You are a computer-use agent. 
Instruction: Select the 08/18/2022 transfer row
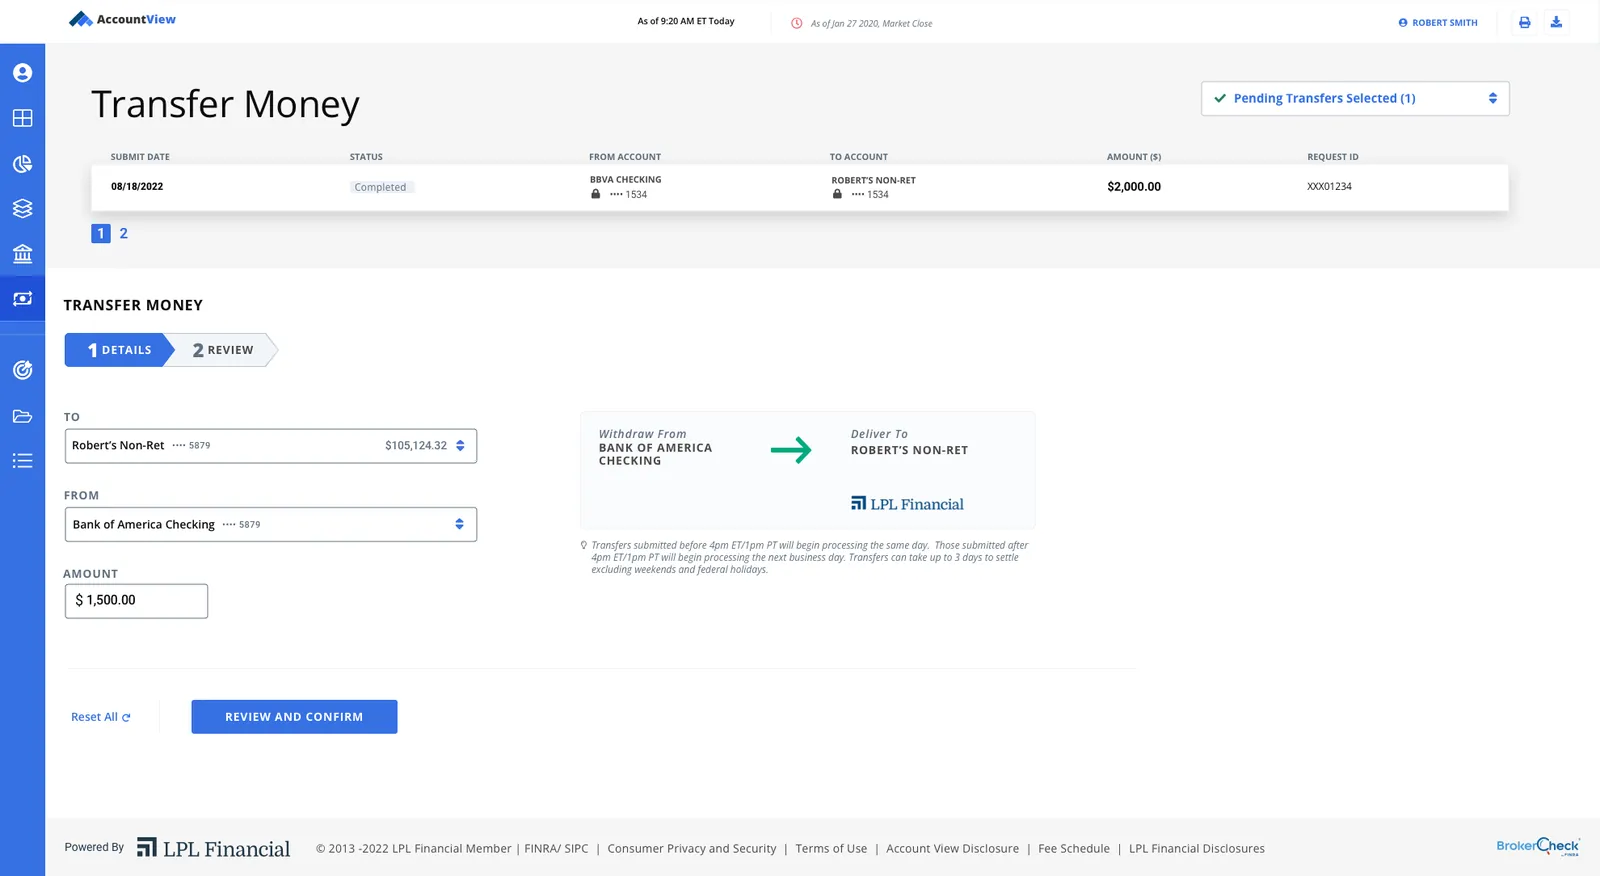click(x=799, y=187)
